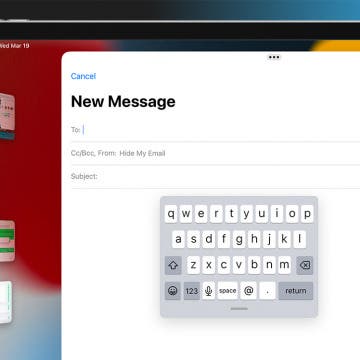
Task: Expand the Cc/Bcc, From field
Action: pyautogui.click(x=215, y=153)
